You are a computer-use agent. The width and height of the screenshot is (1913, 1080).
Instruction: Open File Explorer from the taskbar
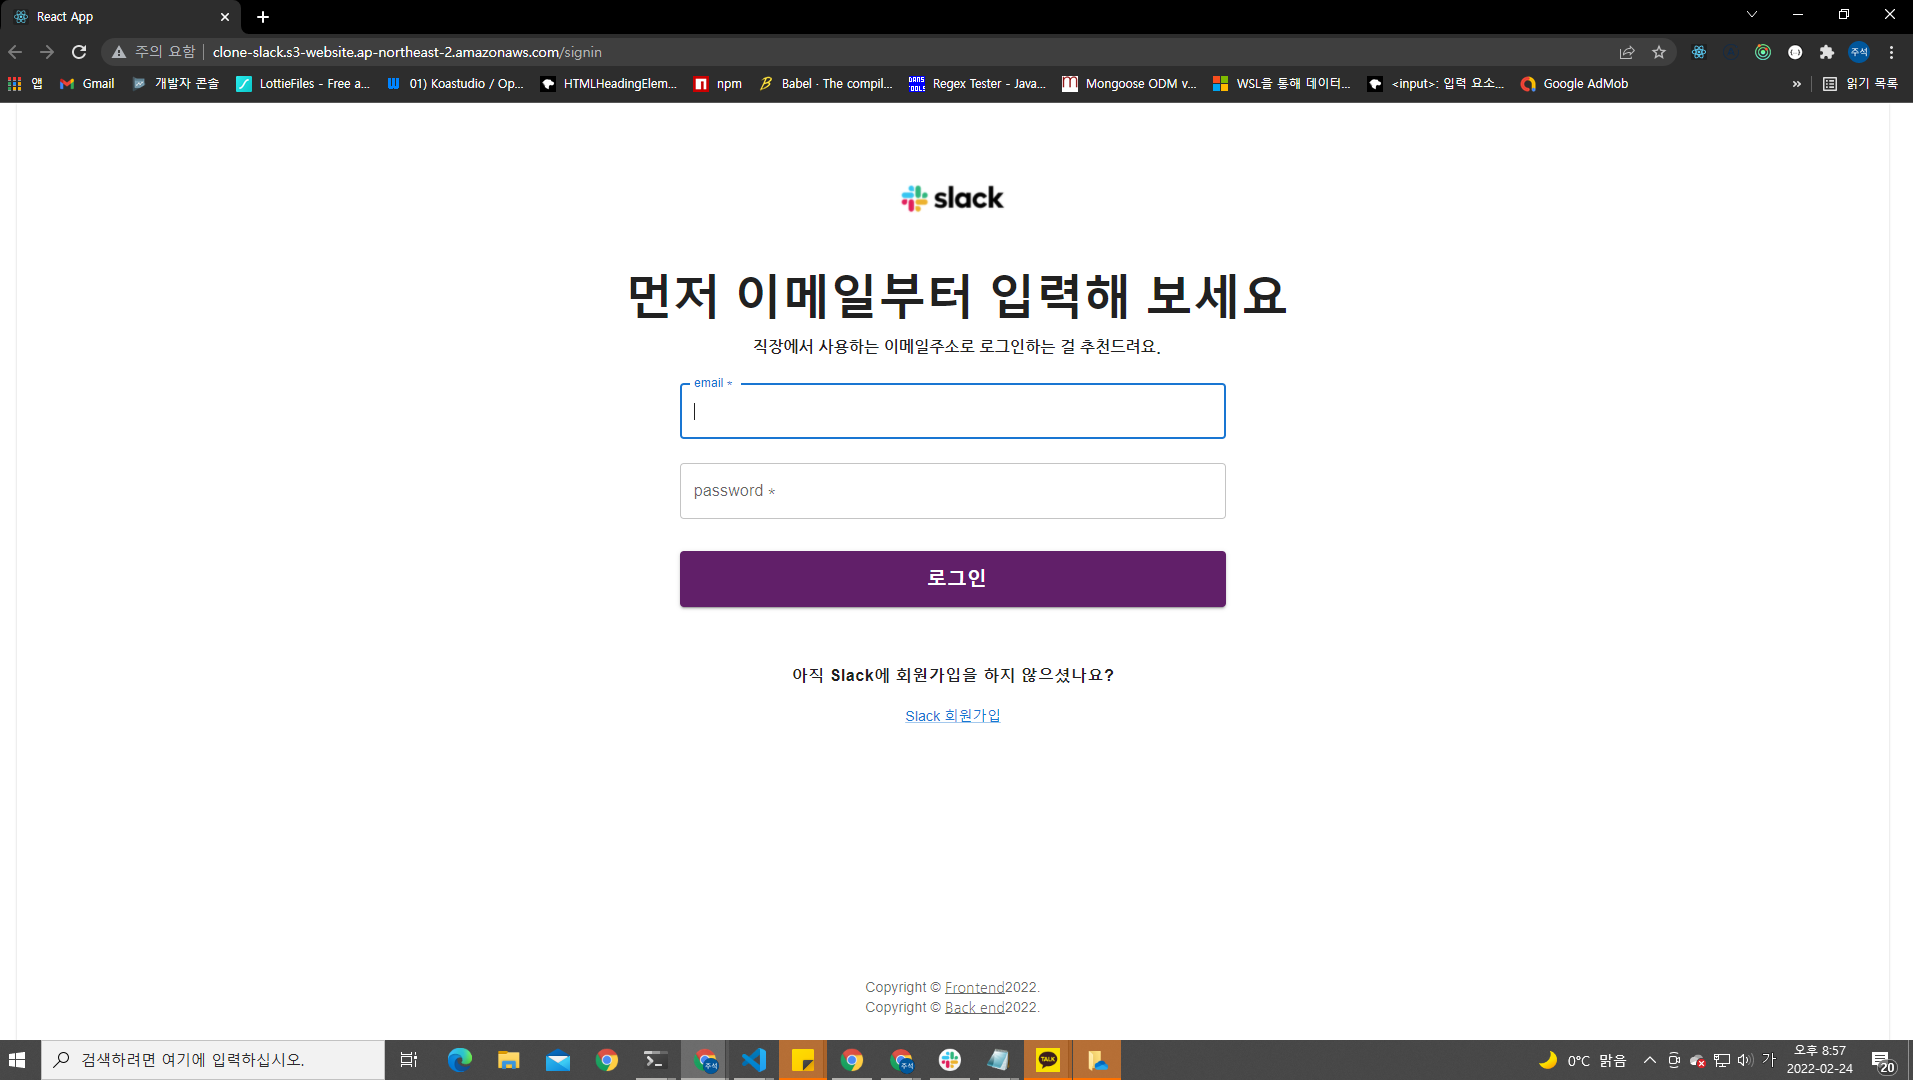coord(508,1060)
